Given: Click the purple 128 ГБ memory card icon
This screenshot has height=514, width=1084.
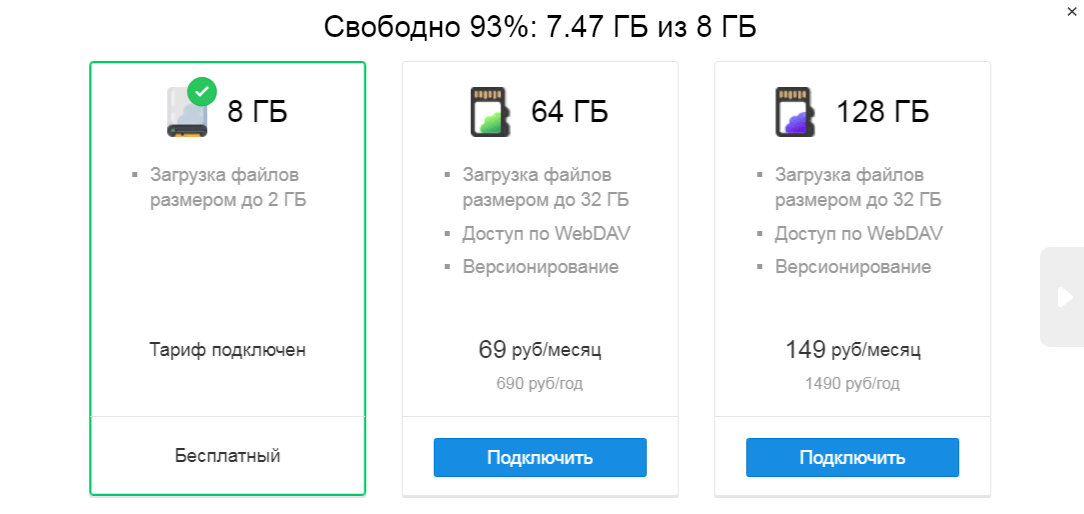Looking at the screenshot, I should [x=795, y=111].
